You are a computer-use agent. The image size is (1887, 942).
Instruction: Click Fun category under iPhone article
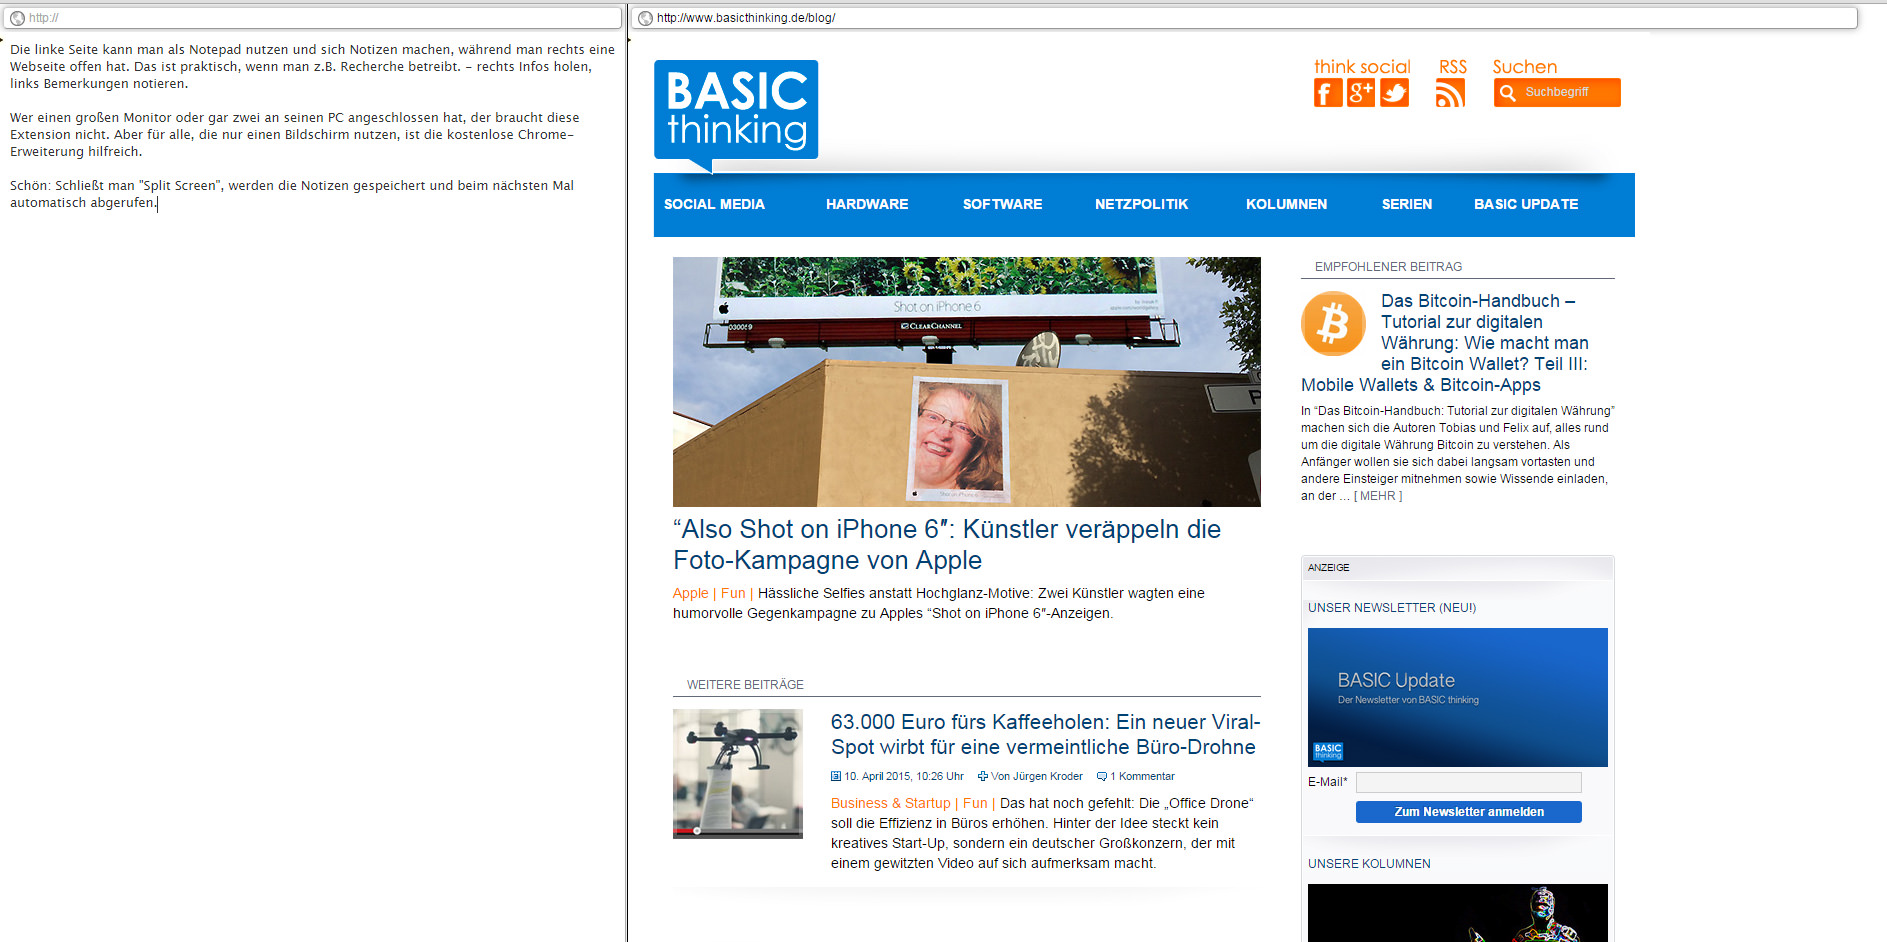733,593
